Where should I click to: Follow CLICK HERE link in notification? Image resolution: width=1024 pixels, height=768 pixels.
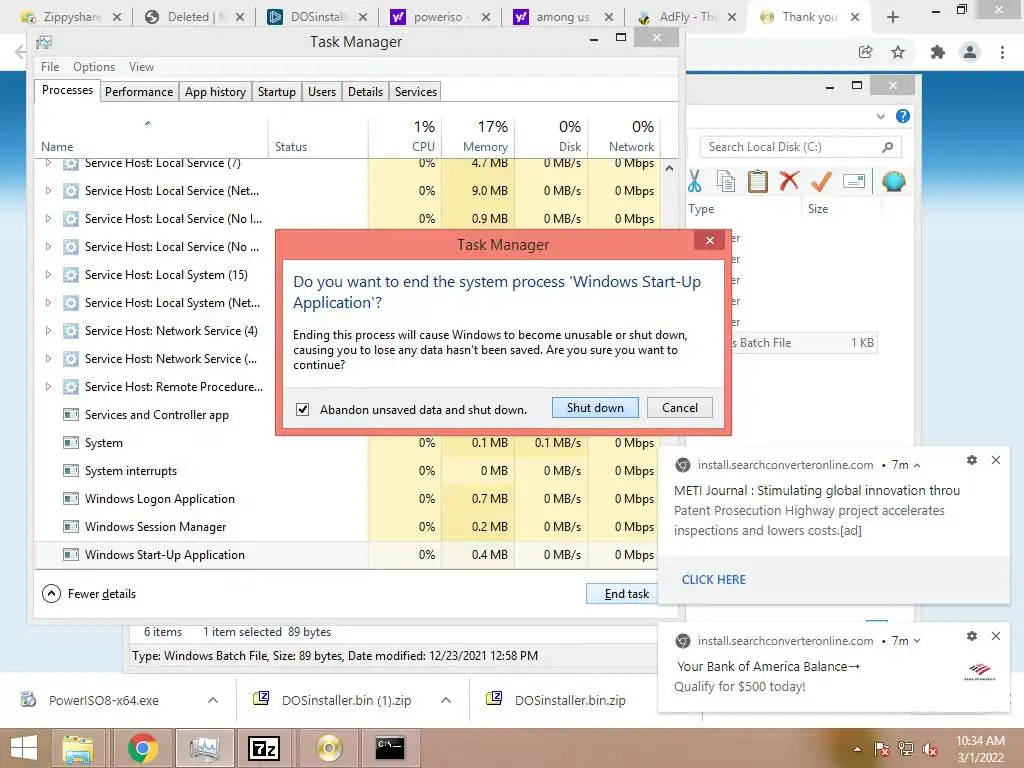714,579
